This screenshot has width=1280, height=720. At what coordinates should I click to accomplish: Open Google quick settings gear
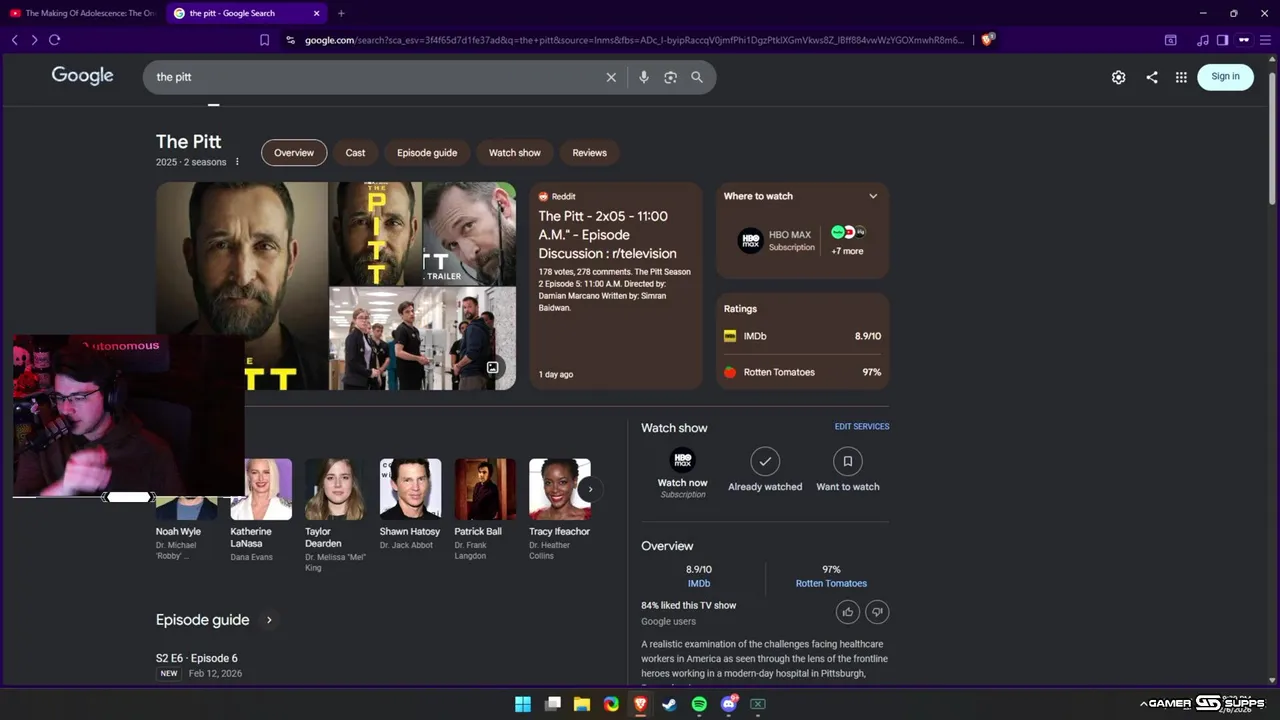pyautogui.click(x=1118, y=77)
